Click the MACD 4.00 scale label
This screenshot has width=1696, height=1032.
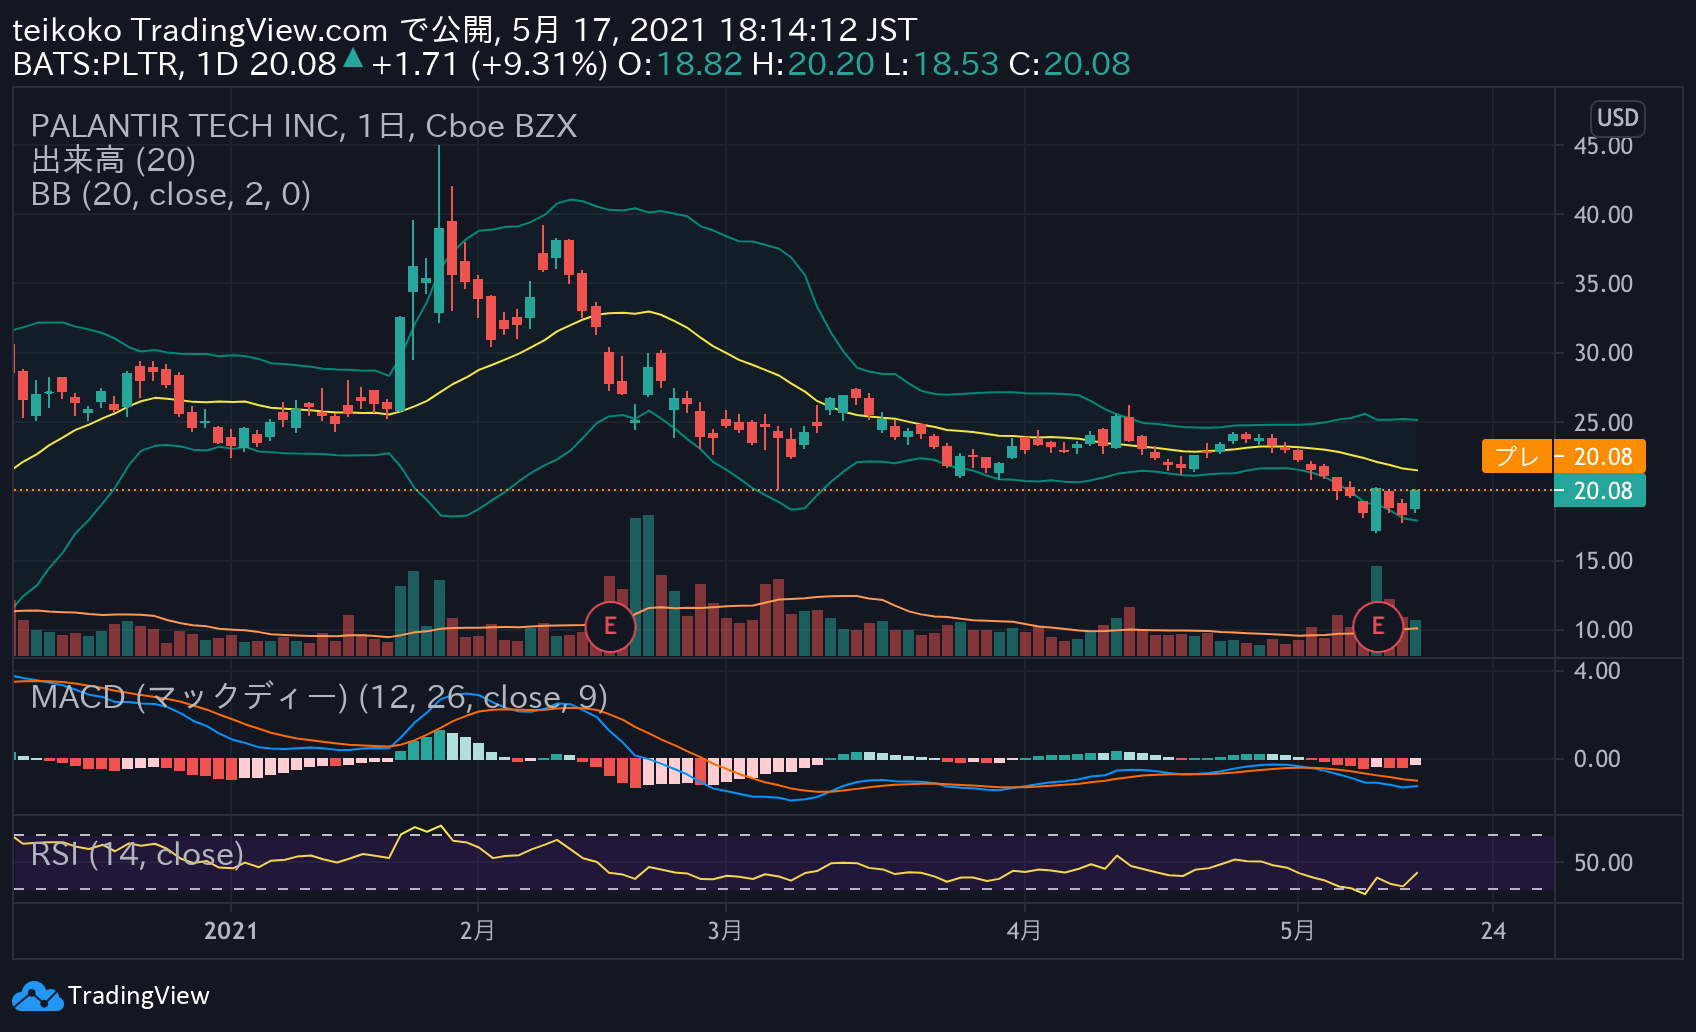1597,671
